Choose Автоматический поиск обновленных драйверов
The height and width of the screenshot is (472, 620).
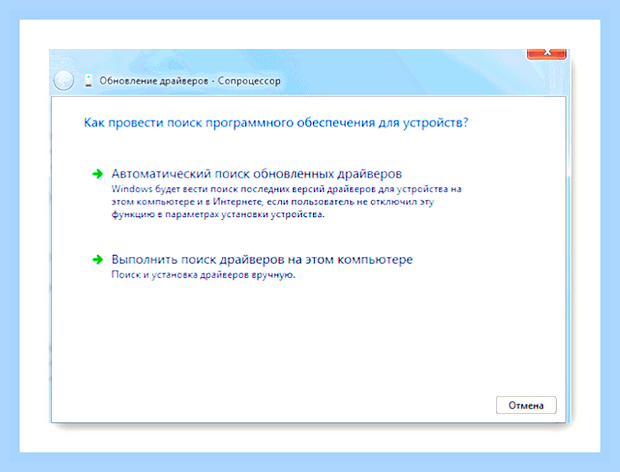[x=257, y=174]
